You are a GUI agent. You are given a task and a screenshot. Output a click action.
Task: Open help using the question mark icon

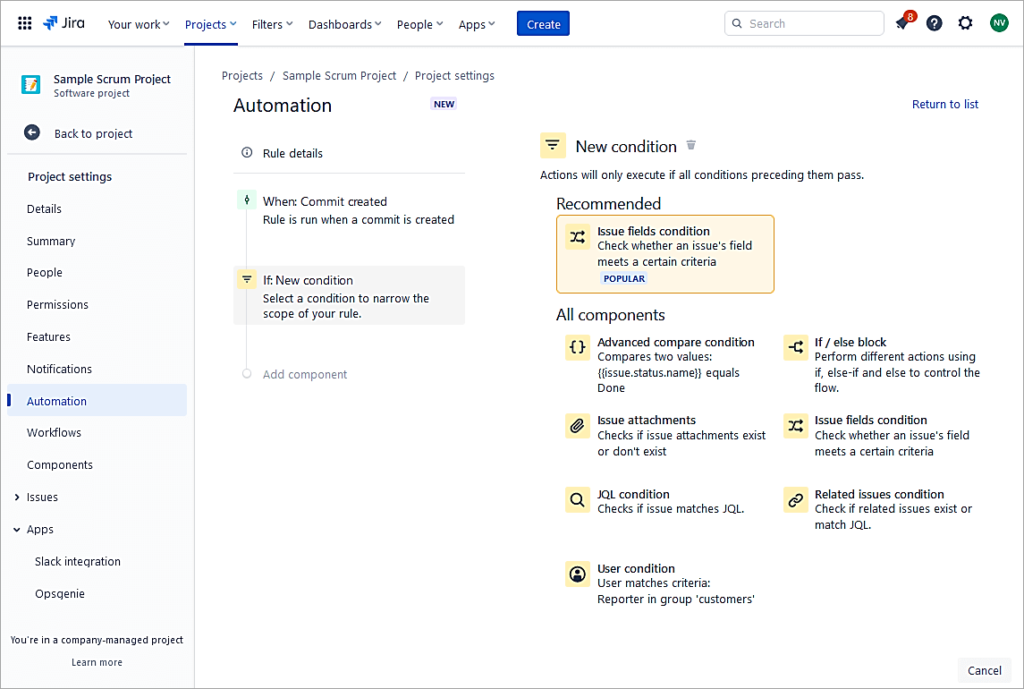pos(933,22)
